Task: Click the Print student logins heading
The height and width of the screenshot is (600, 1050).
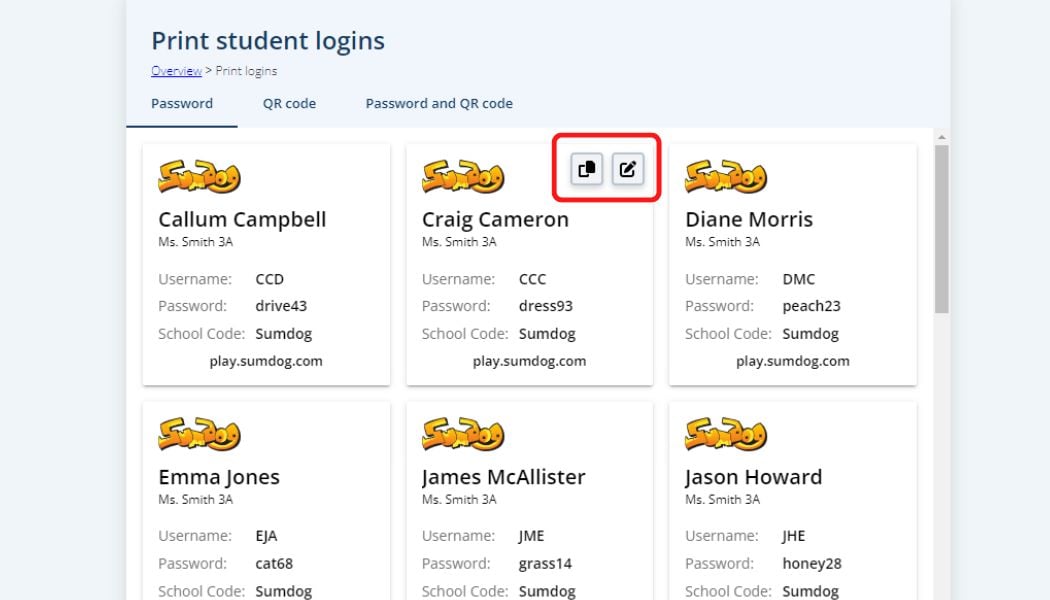Action: tap(267, 40)
